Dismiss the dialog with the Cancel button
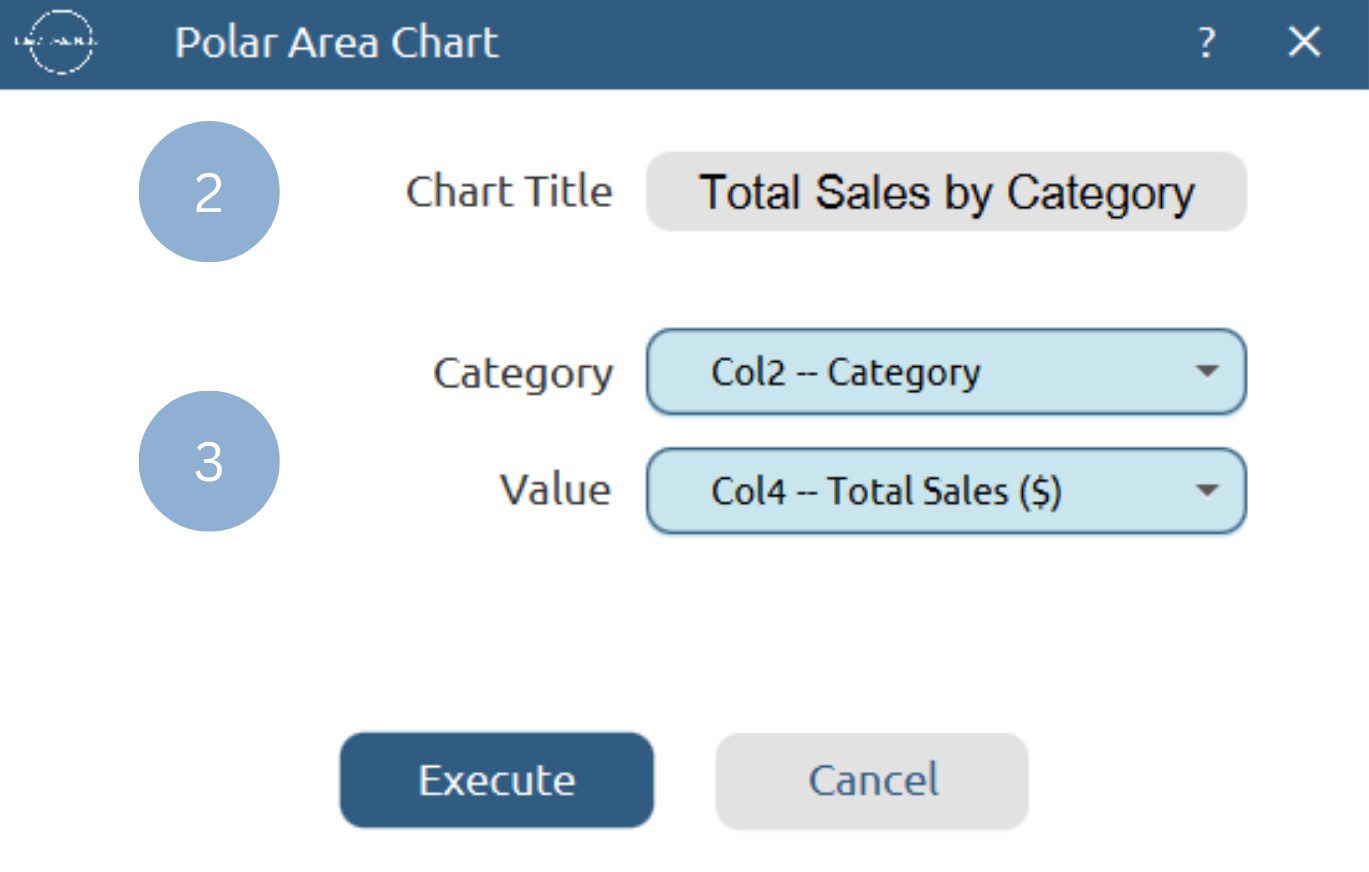Image resolution: width=1369 pixels, height=872 pixels. 871,780
